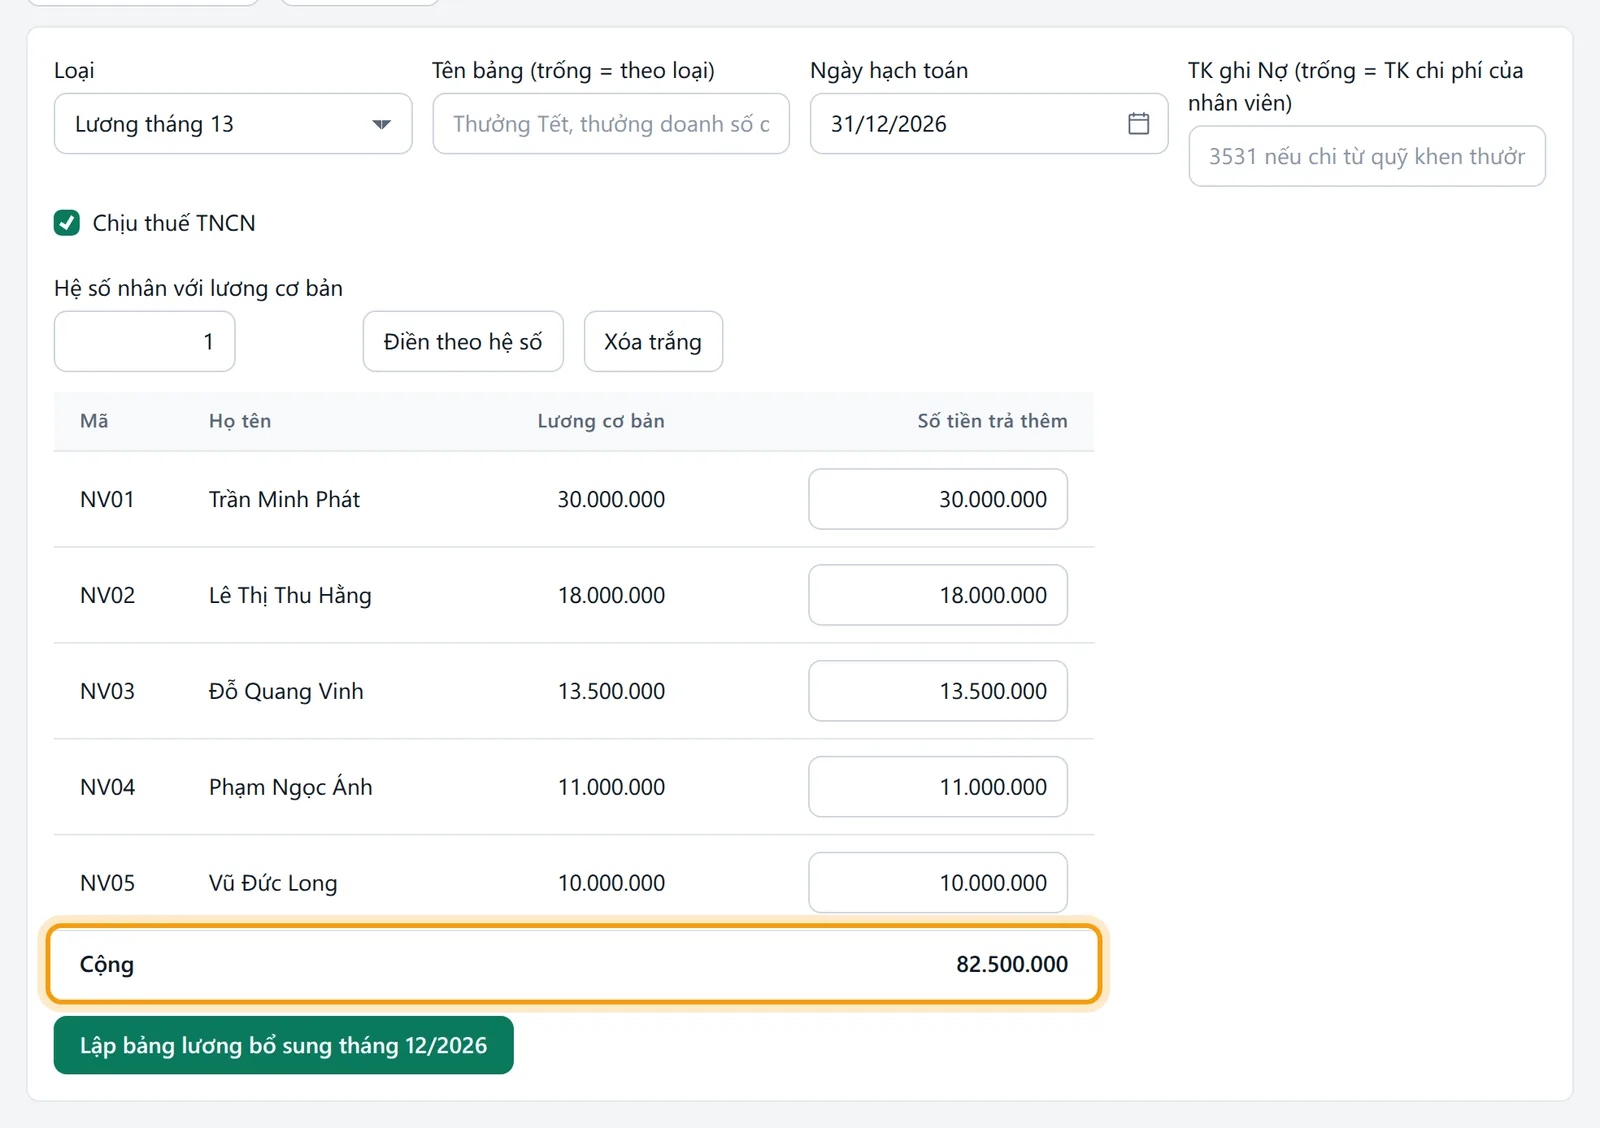Screen dimensions: 1600x1128
Task: Click the Lương cơ bản column header
Action: click(x=601, y=421)
